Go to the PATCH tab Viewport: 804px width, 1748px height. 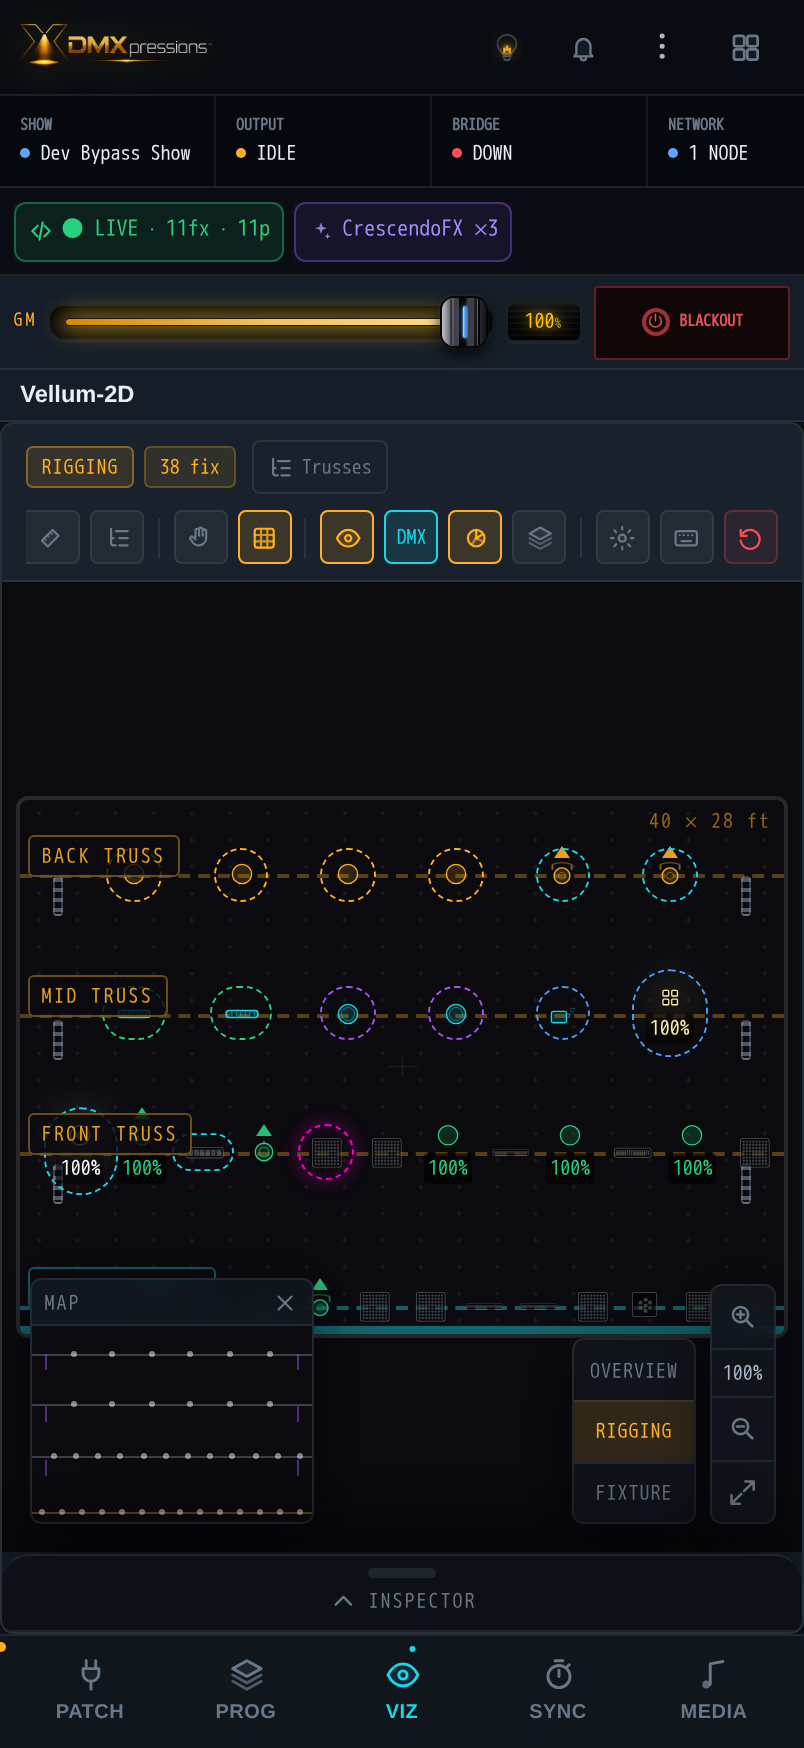[x=90, y=1691]
